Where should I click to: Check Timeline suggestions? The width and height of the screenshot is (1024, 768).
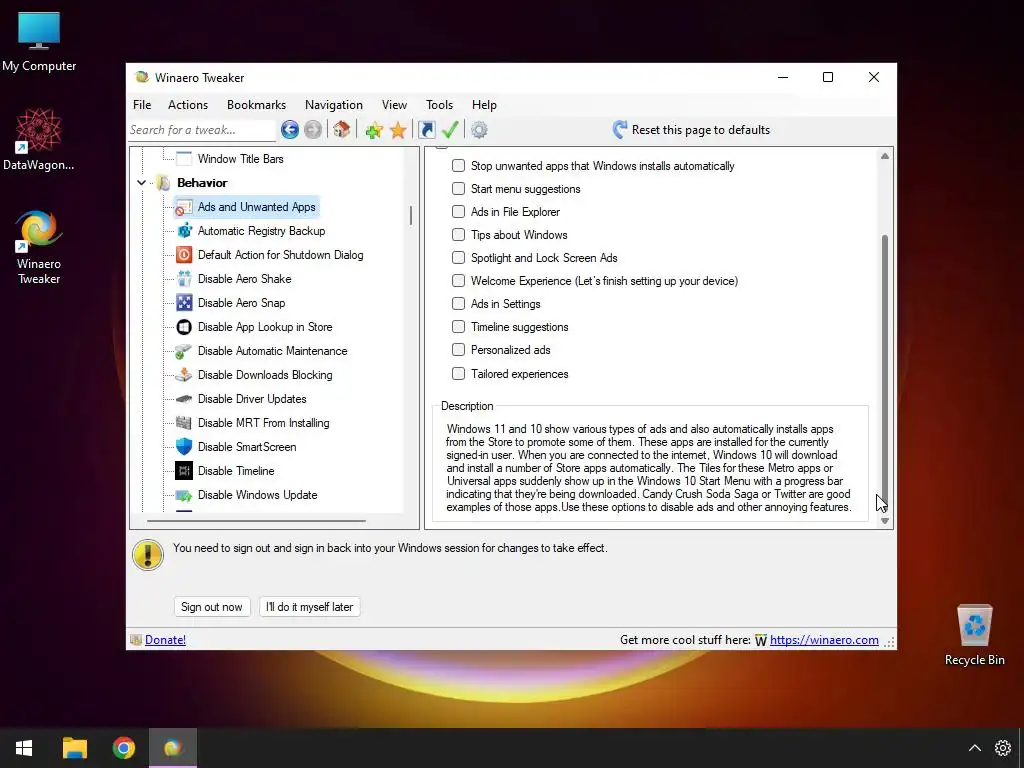pyautogui.click(x=458, y=327)
